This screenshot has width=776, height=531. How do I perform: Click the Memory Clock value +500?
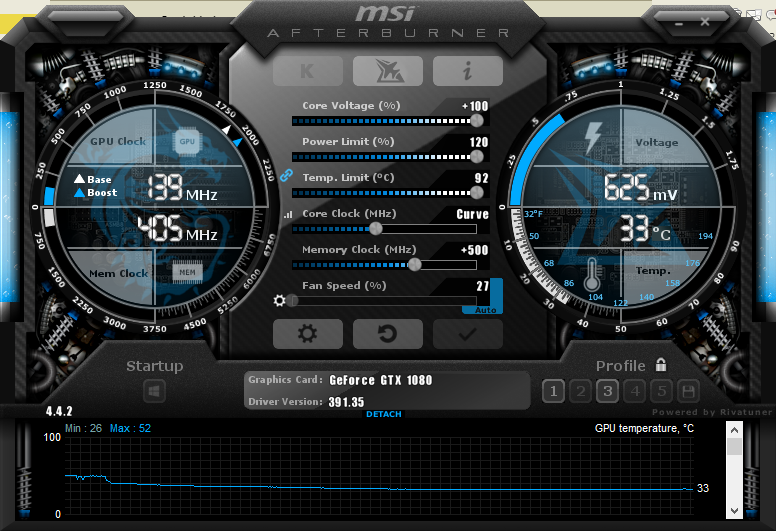point(474,250)
